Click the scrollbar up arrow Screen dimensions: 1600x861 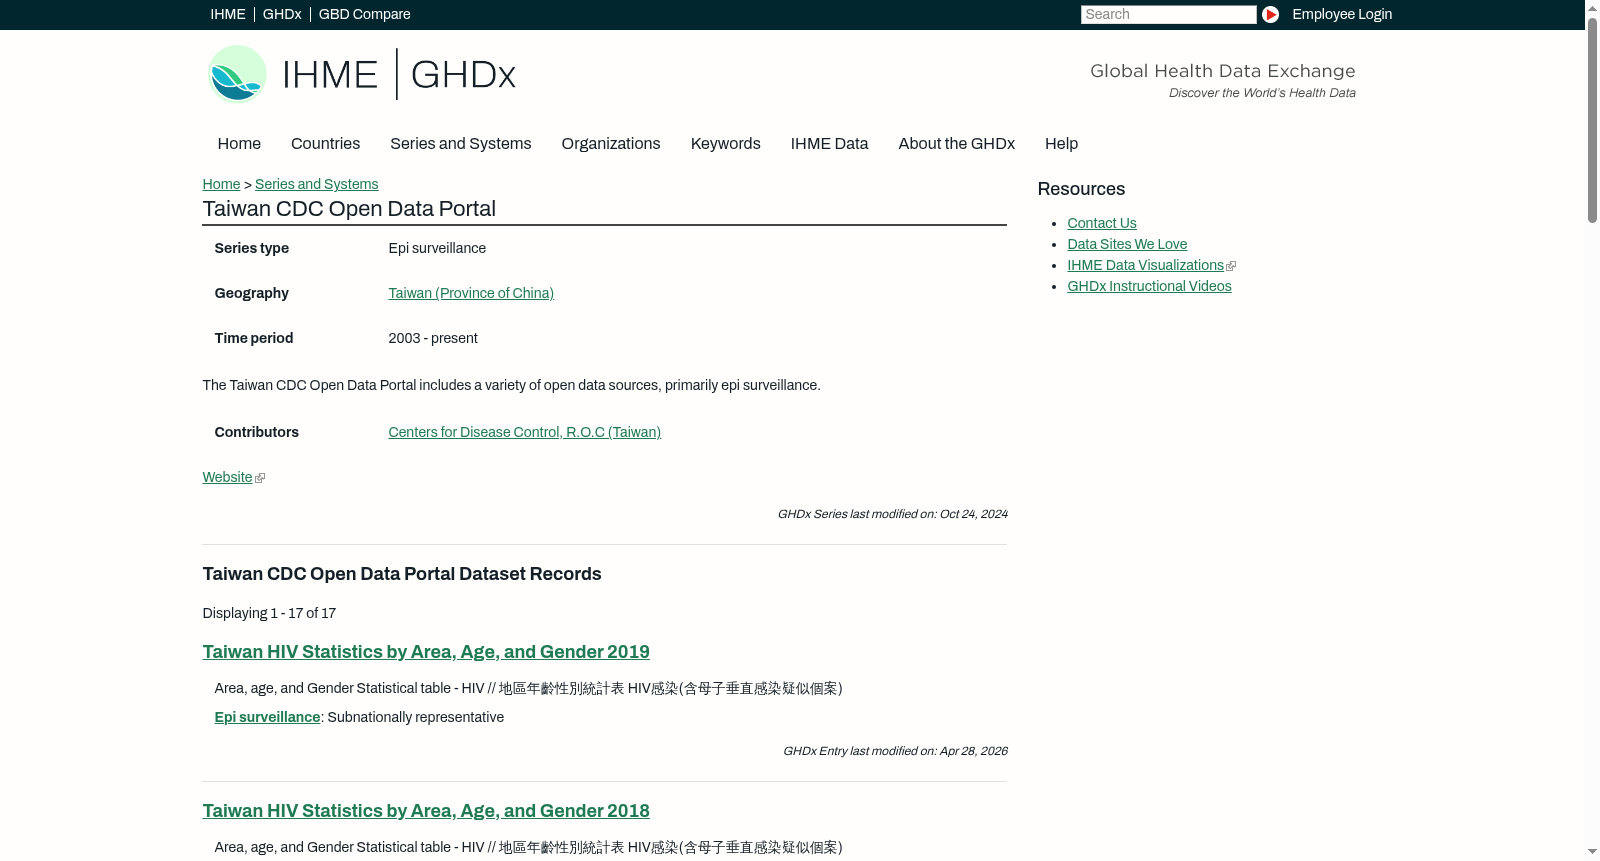click(x=1592, y=8)
